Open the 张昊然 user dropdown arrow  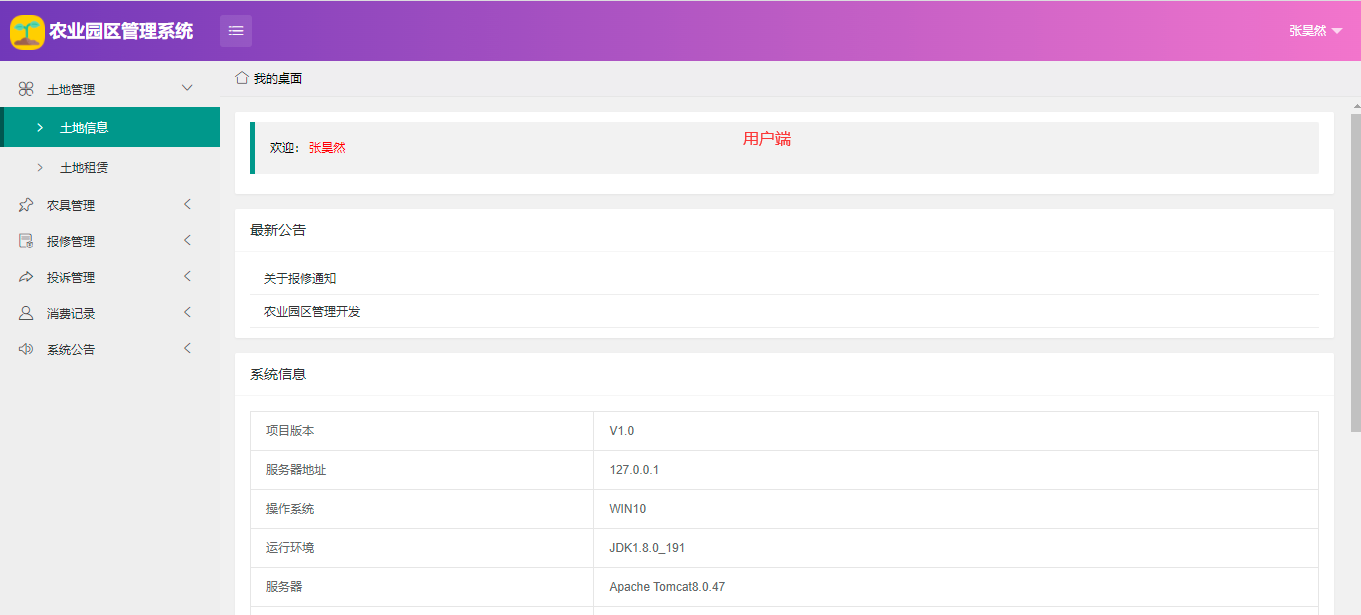(1337, 31)
